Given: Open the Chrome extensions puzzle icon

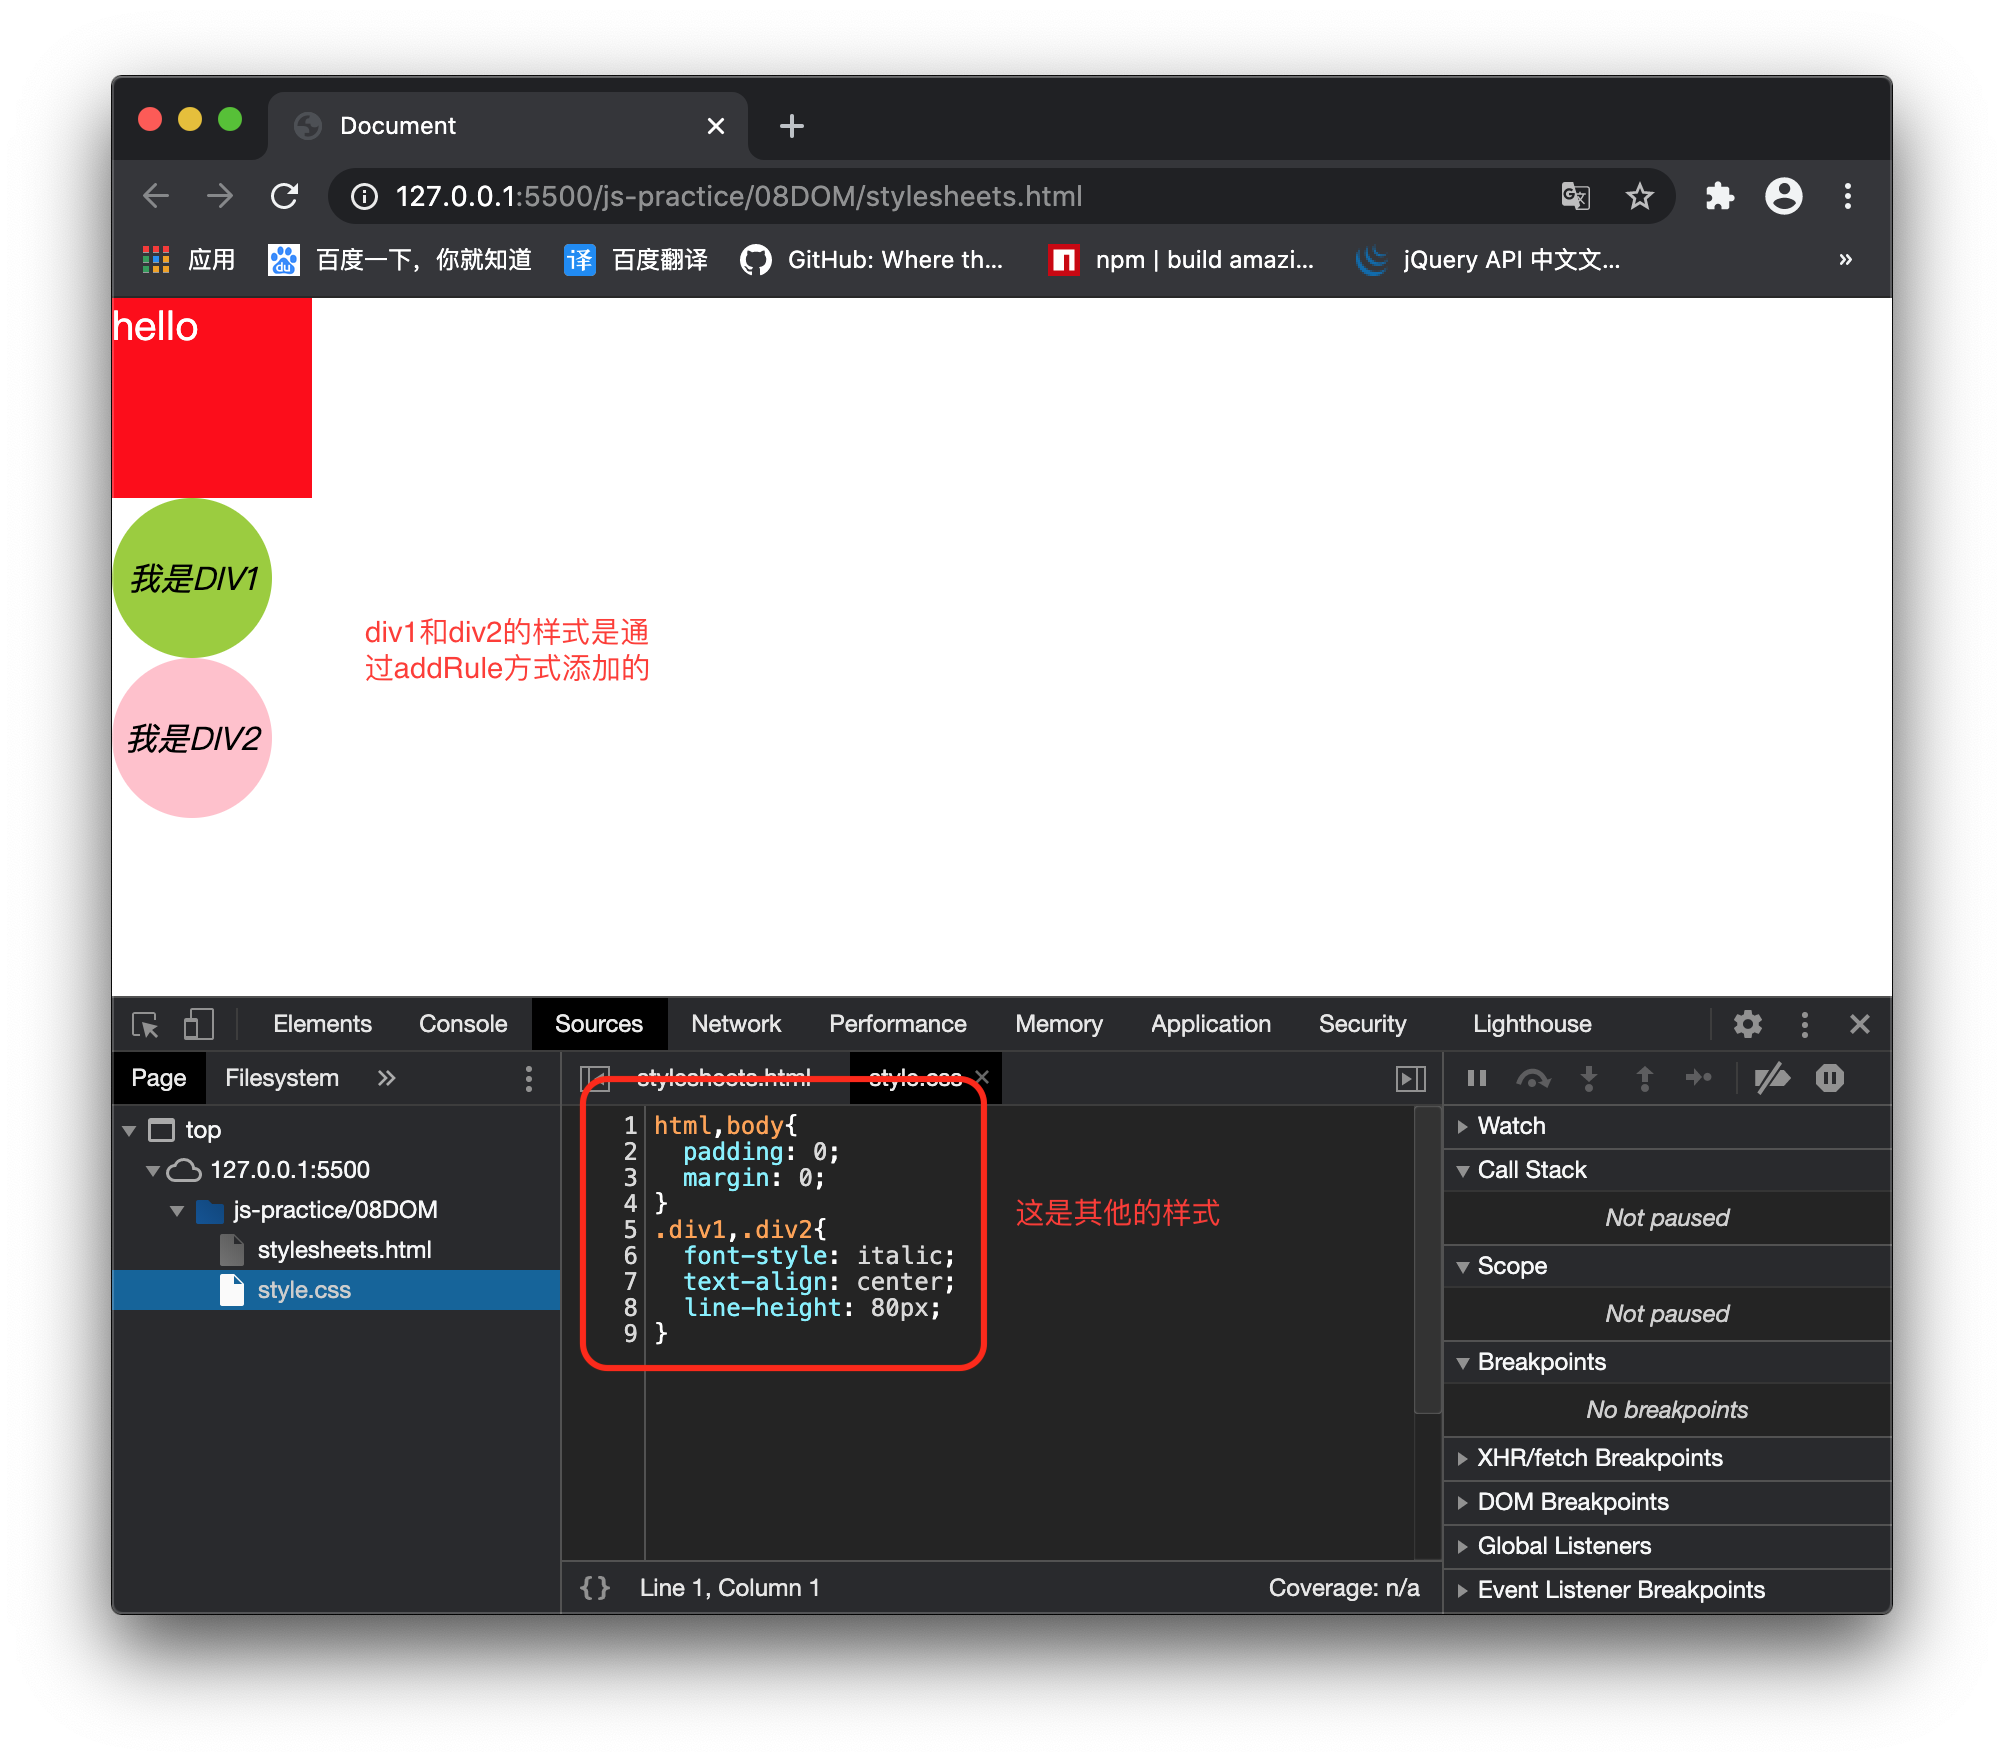Looking at the screenshot, I should point(1719,196).
